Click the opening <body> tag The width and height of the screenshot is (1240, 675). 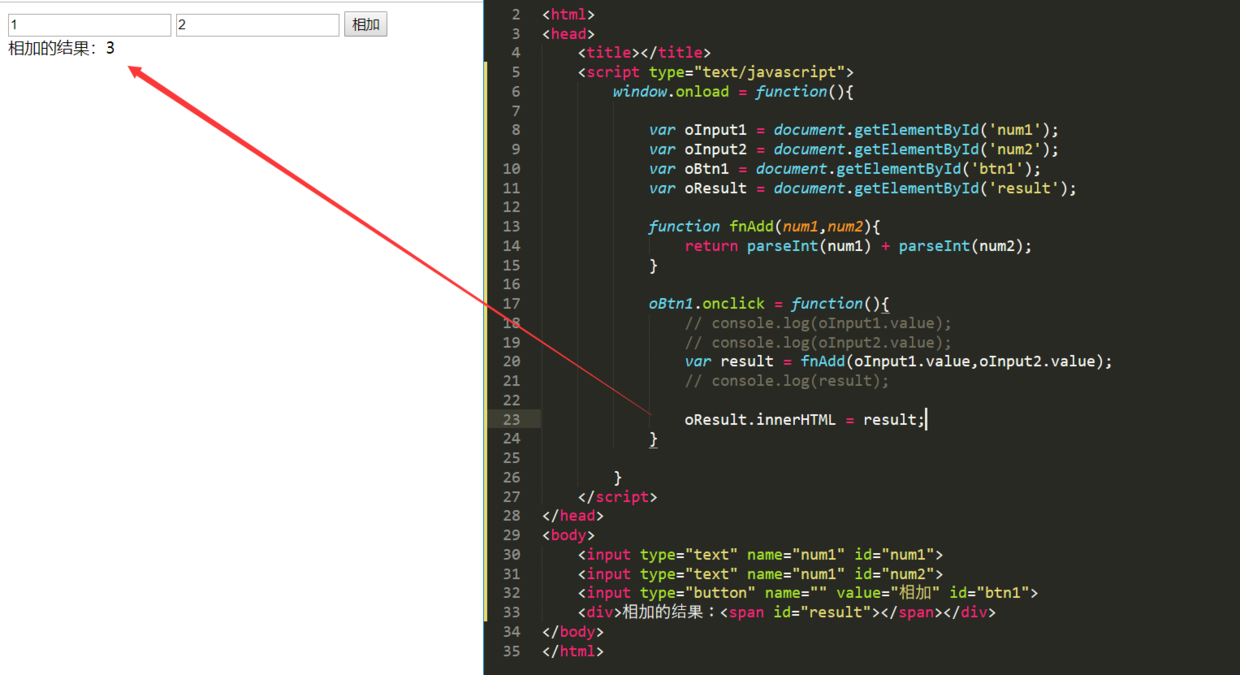pos(568,535)
